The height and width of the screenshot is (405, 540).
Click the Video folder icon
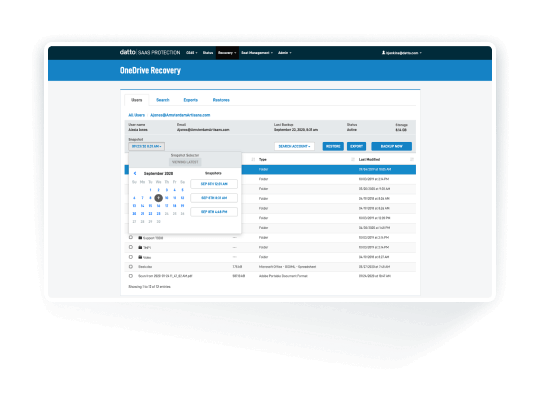tap(140, 257)
